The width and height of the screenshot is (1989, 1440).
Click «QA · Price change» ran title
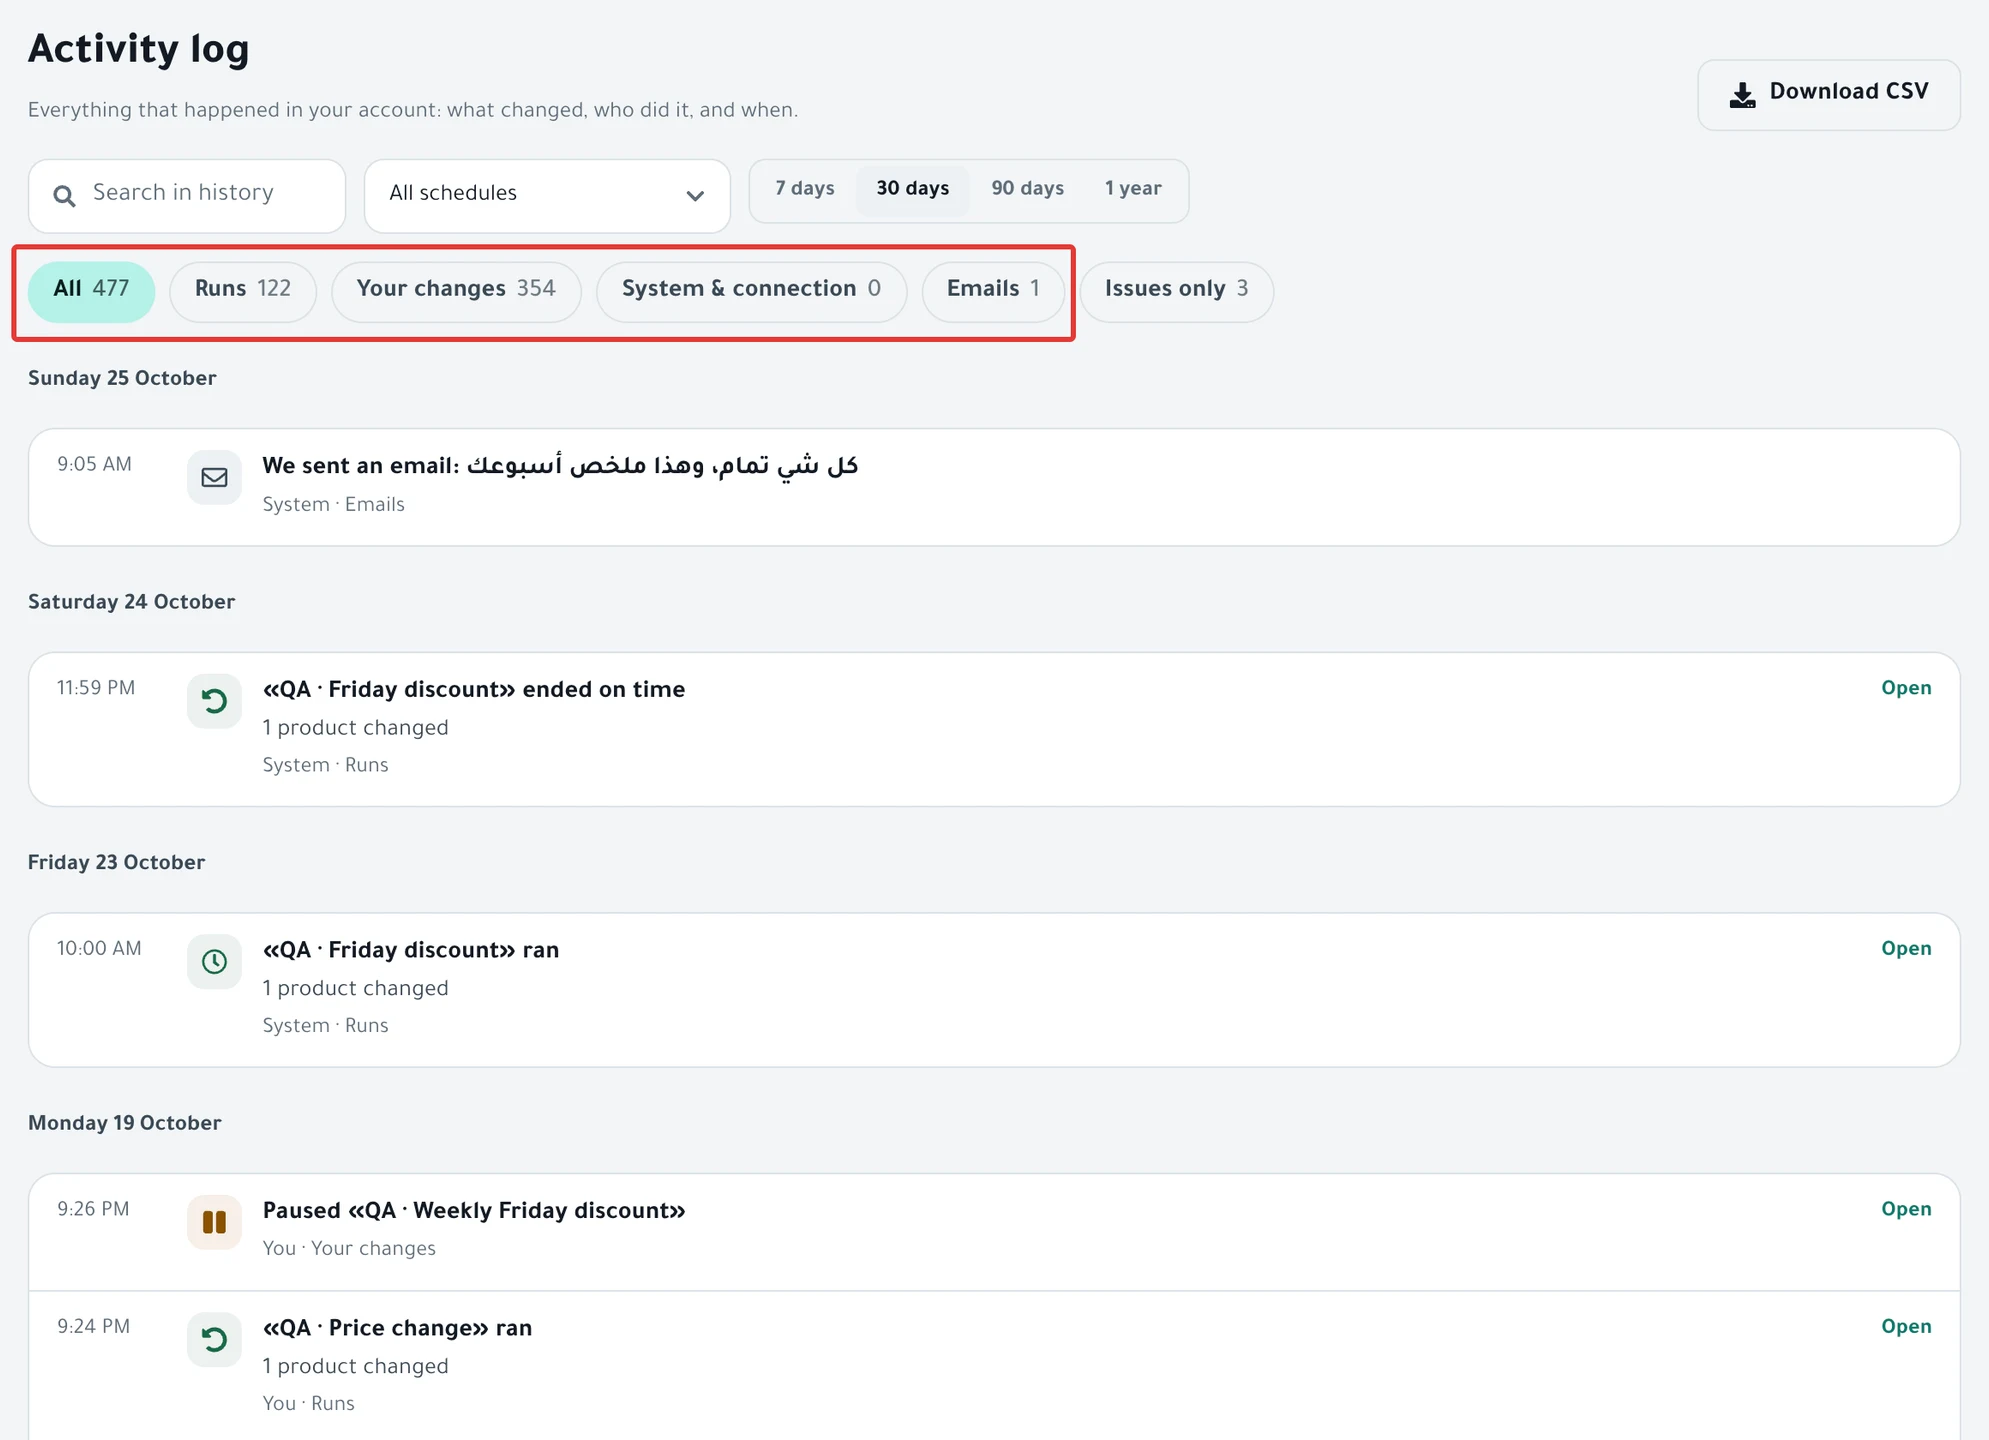[397, 1328]
